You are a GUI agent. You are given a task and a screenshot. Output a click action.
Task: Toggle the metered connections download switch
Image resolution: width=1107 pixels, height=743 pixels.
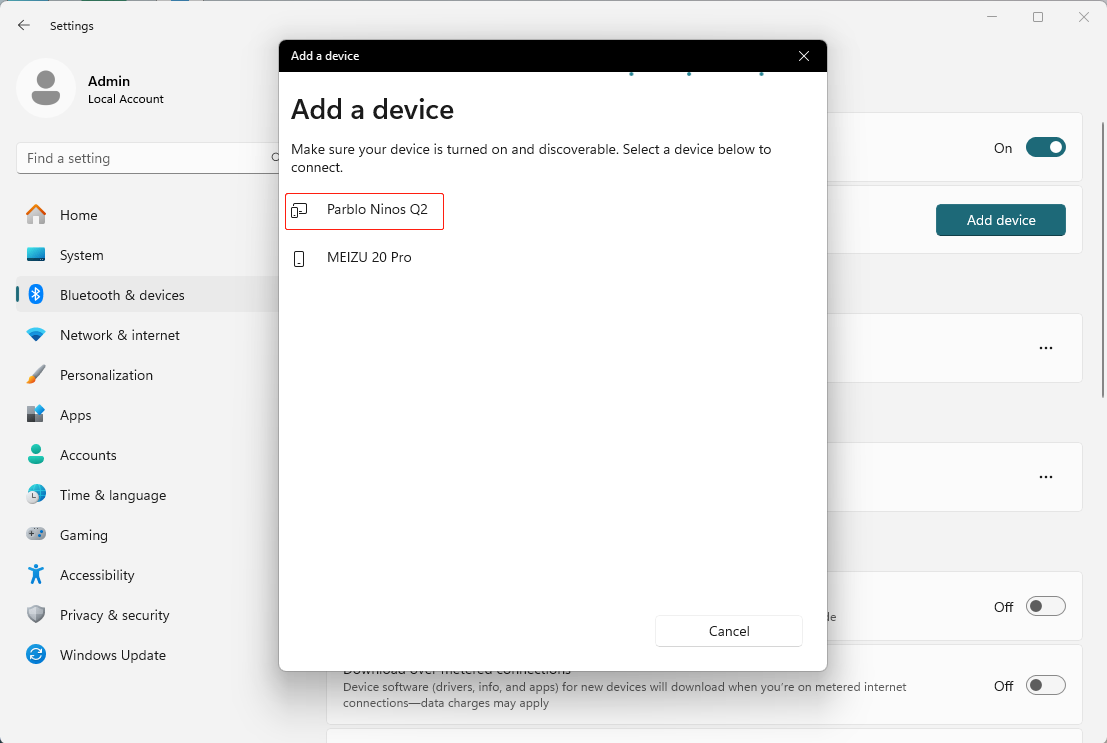(x=1046, y=685)
